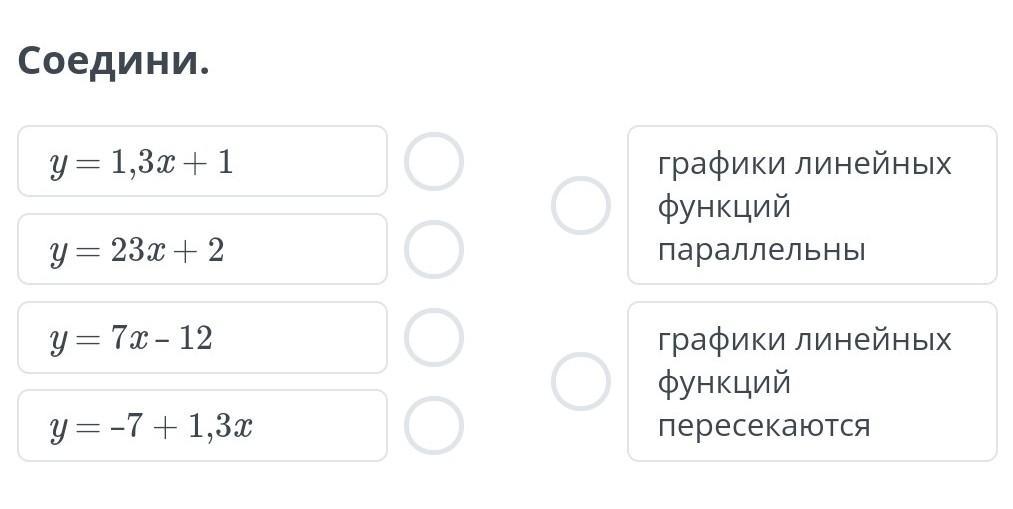This screenshot has width=1013, height=509.
Task: Click the –7 term in the last equation
Action: point(126,426)
